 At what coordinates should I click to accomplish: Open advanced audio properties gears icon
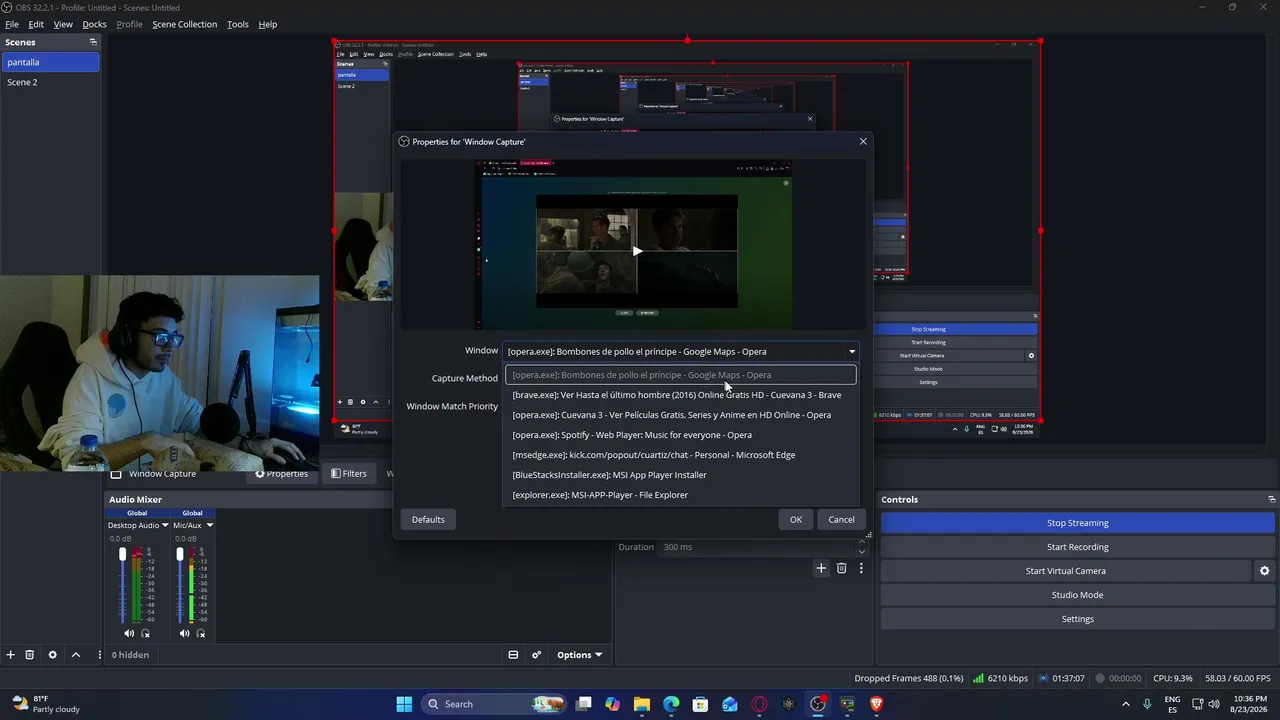(537, 655)
